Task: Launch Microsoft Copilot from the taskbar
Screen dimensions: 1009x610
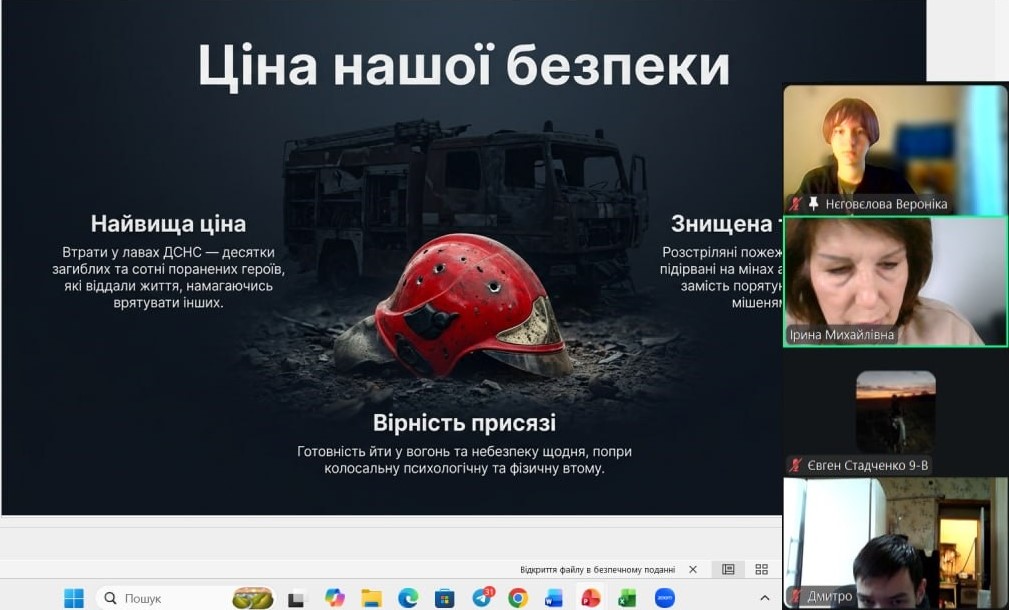Action: (x=335, y=598)
